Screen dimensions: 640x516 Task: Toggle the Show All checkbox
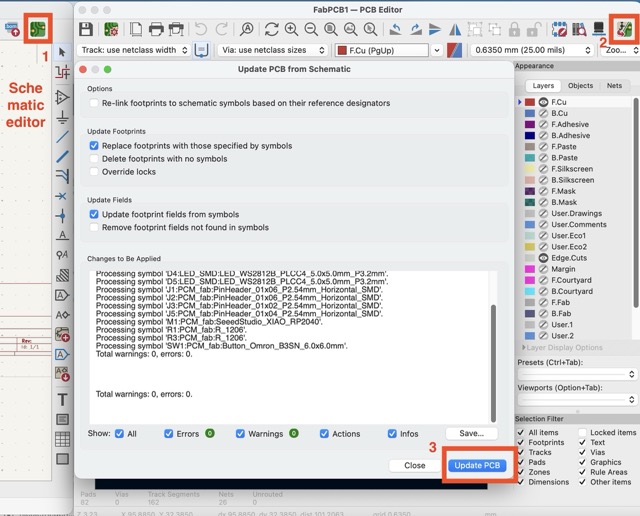tap(119, 434)
